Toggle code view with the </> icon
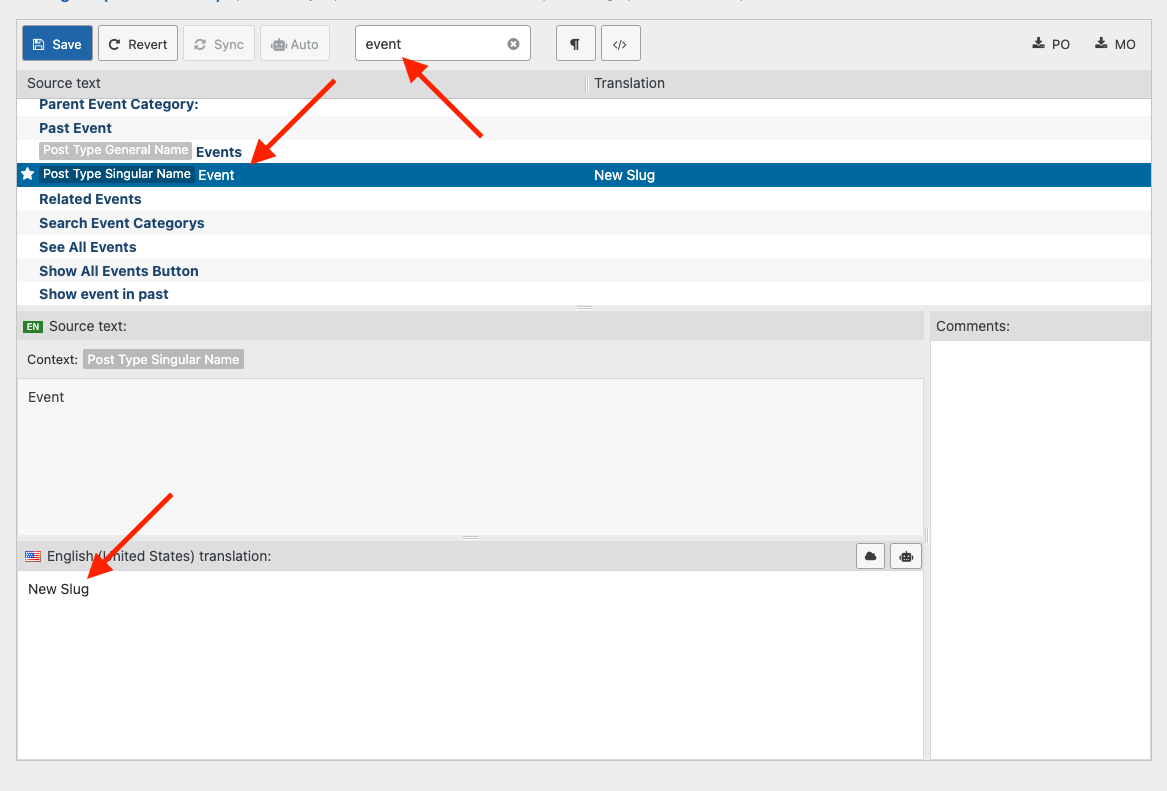 [x=620, y=44]
